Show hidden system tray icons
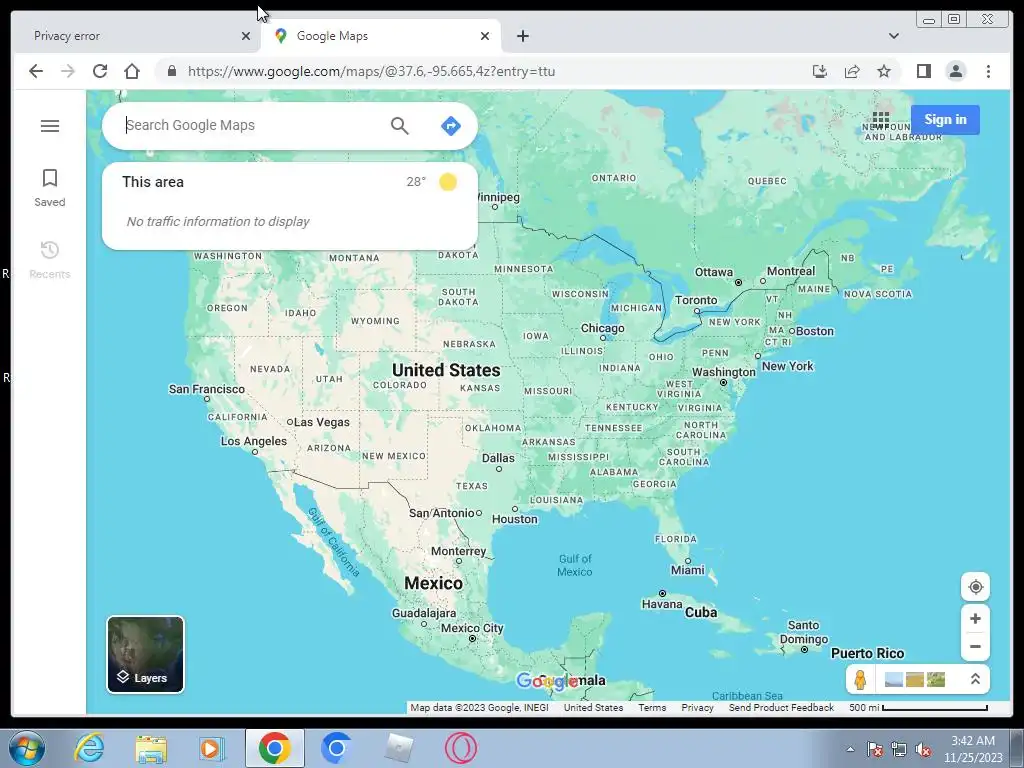 coord(850,749)
